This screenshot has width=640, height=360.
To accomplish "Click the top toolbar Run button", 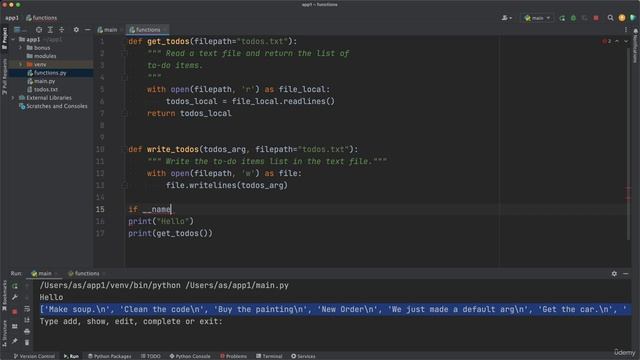I will (562, 18).
